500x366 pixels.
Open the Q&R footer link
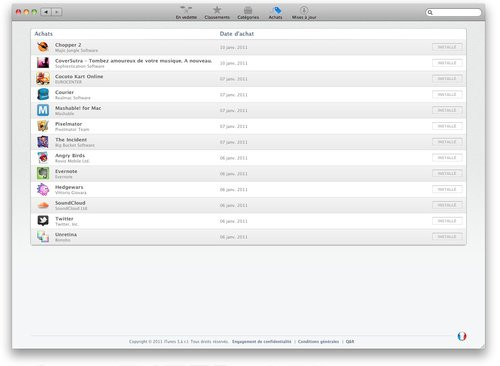point(350,341)
